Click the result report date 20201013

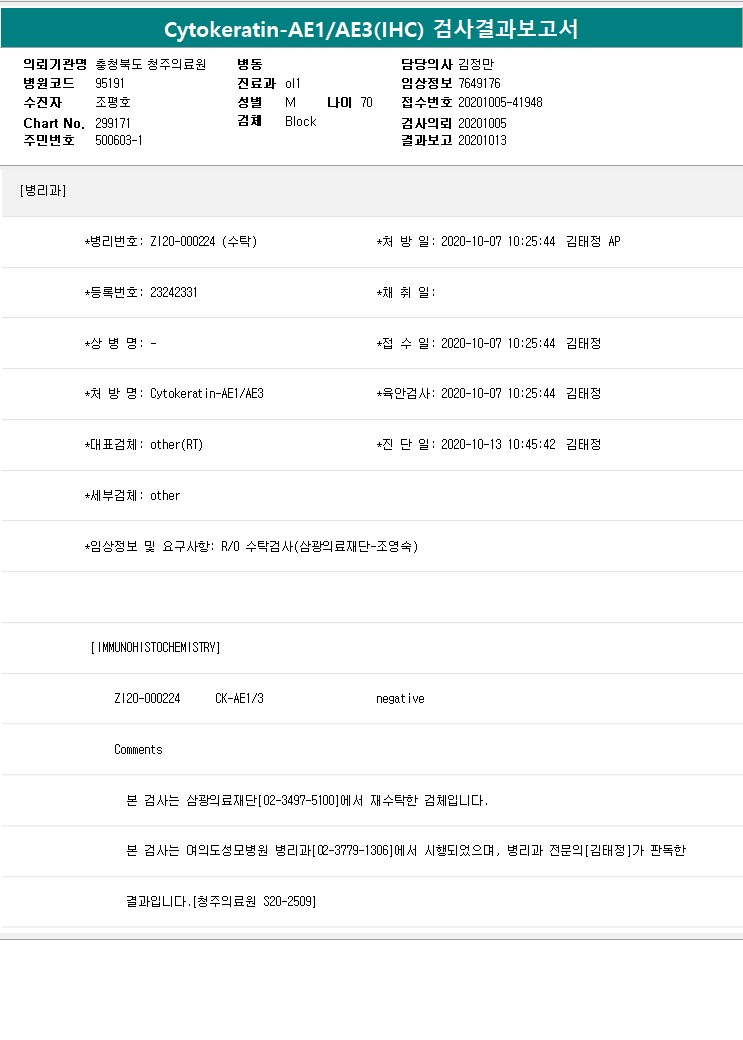(482, 140)
